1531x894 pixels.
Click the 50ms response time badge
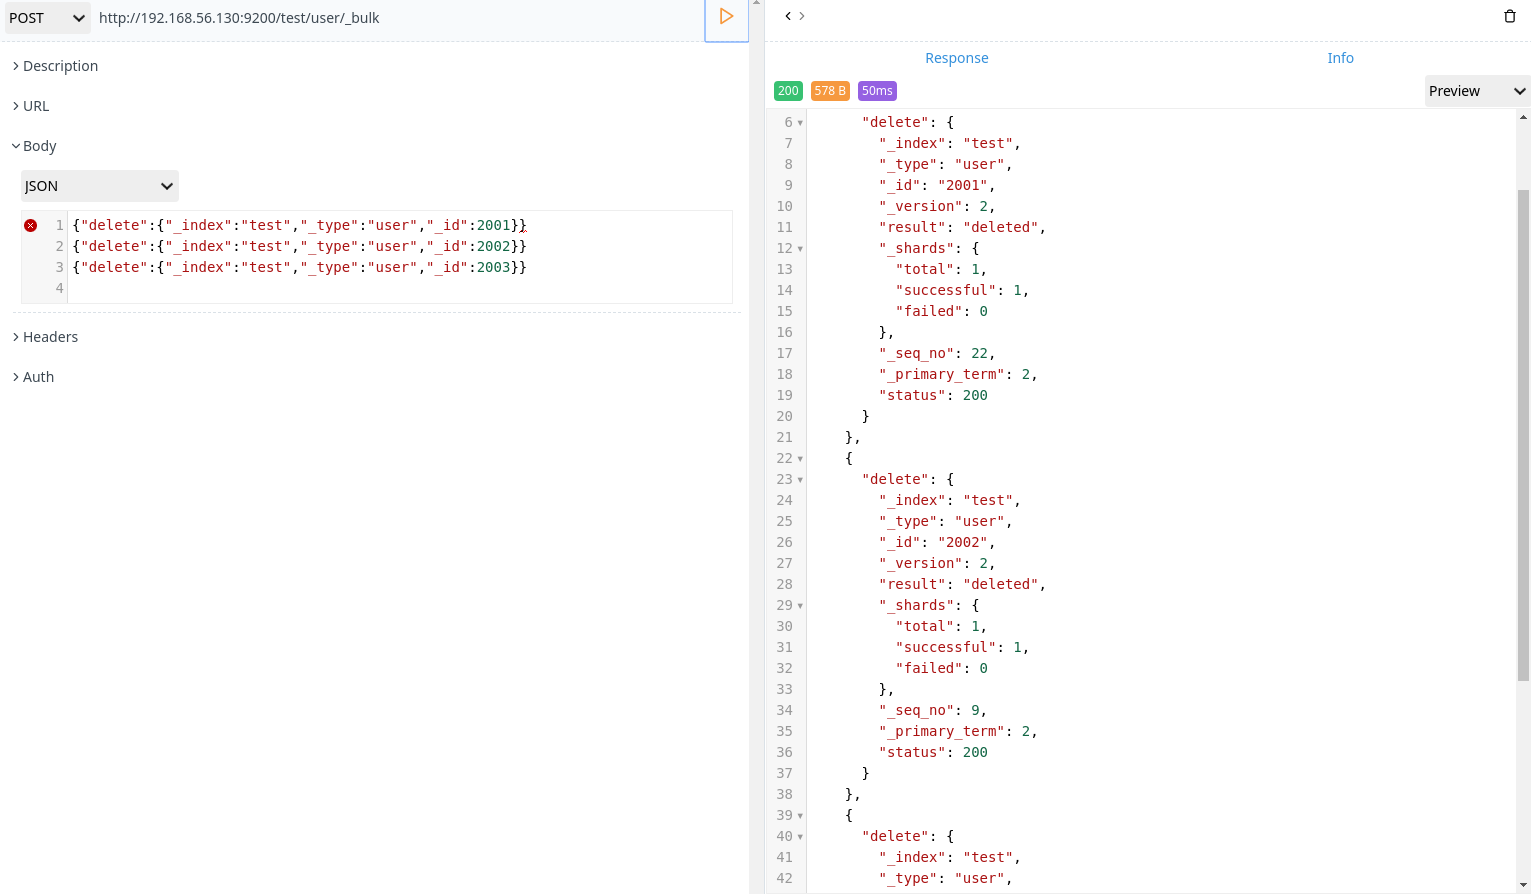[x=876, y=90]
